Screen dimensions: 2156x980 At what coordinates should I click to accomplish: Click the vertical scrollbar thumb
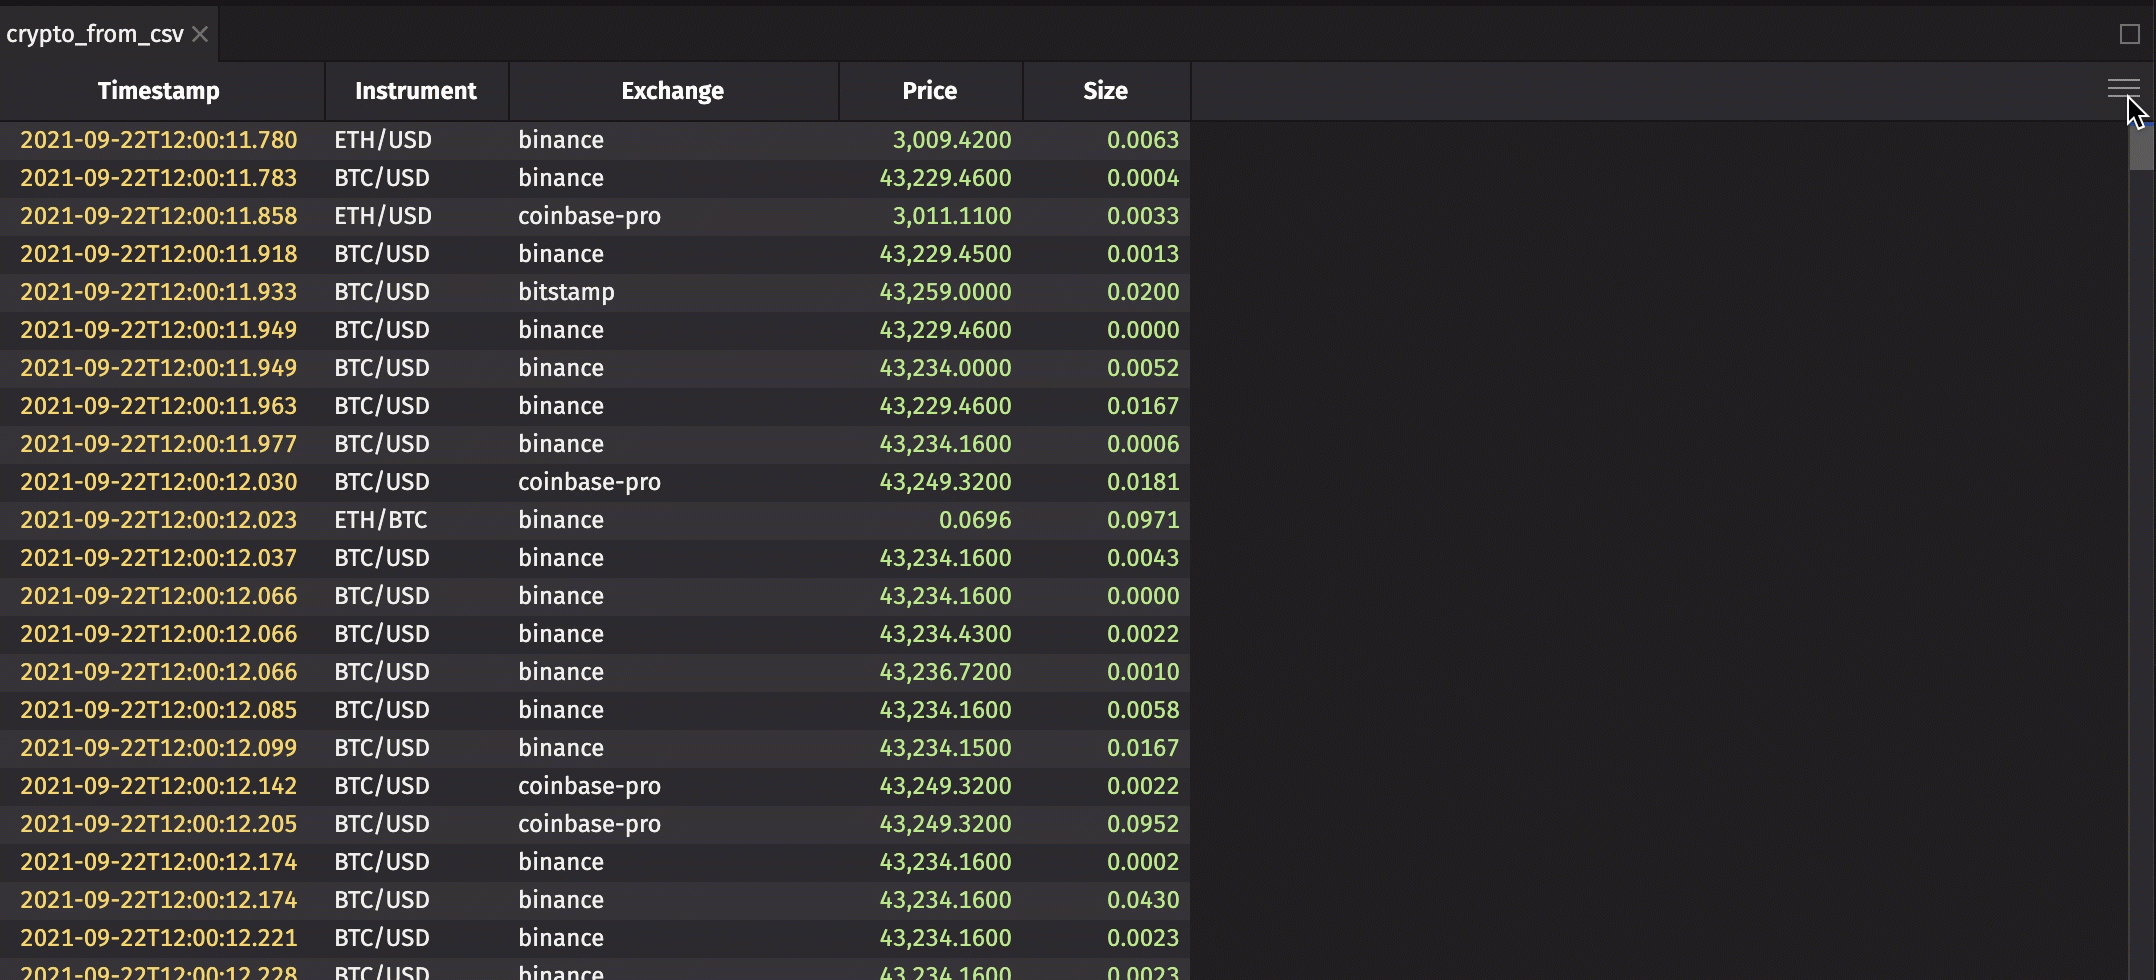[x=2140, y=150]
